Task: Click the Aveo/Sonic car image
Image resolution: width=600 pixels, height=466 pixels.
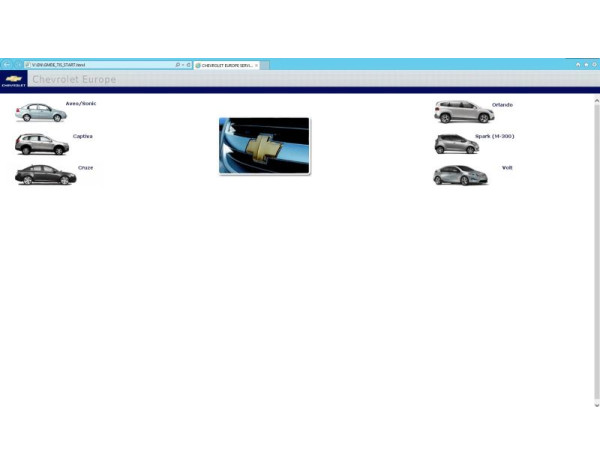Action: tap(40, 112)
